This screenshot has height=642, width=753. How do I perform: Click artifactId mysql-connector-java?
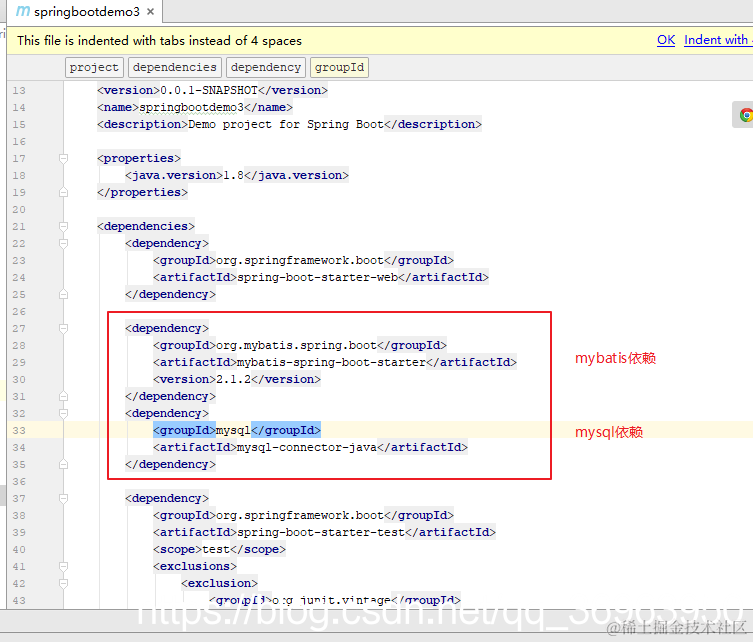click(307, 447)
